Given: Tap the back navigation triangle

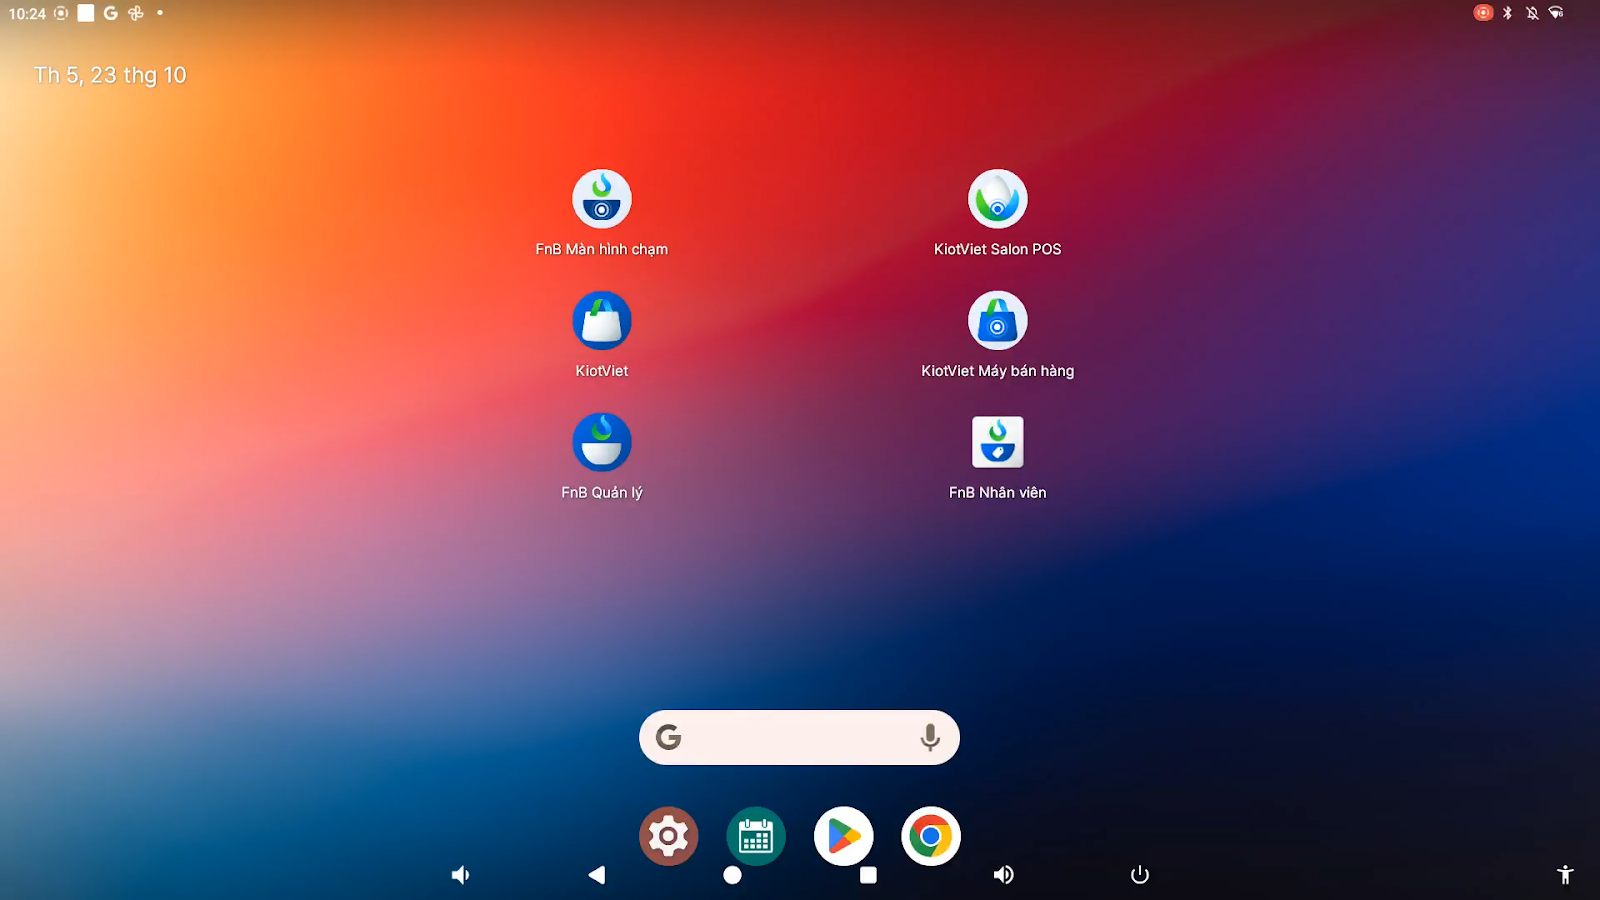Looking at the screenshot, I should pyautogui.click(x=597, y=875).
